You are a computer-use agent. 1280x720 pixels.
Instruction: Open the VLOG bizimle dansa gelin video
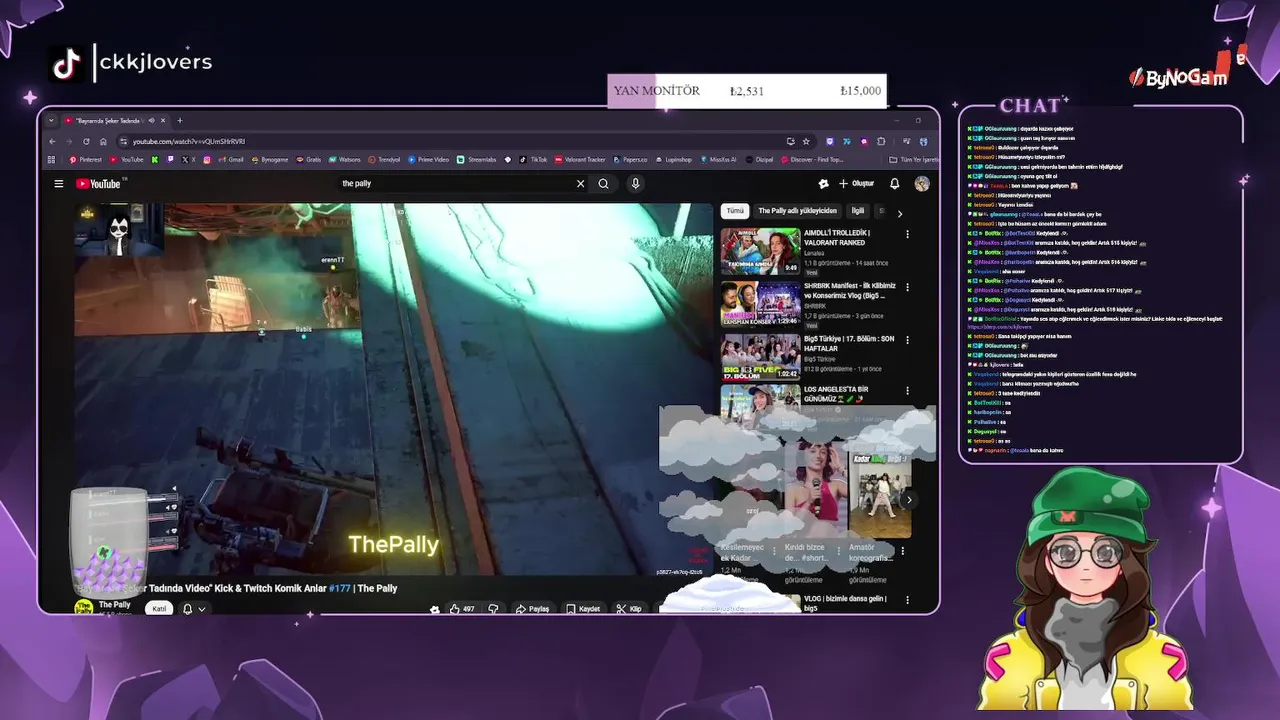pos(845,603)
